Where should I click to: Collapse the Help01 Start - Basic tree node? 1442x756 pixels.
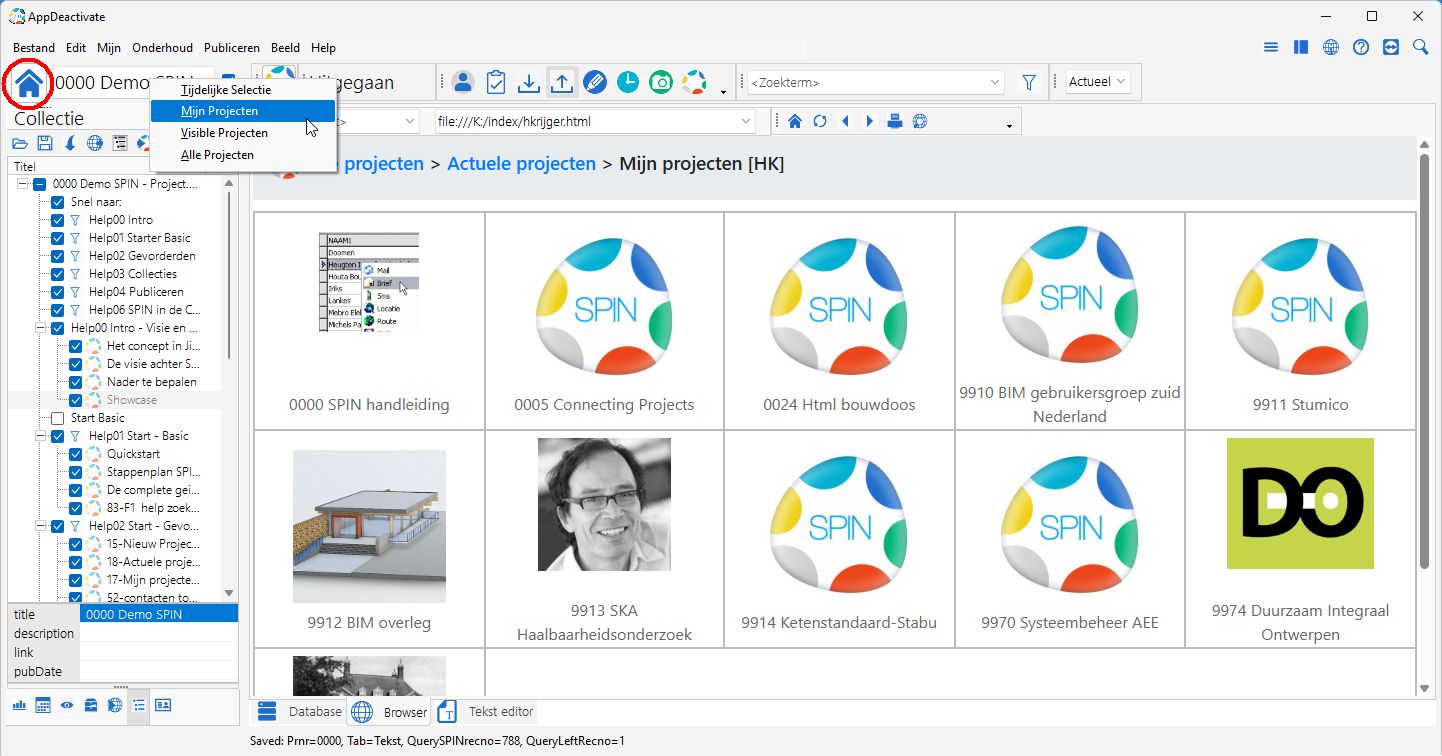point(40,436)
